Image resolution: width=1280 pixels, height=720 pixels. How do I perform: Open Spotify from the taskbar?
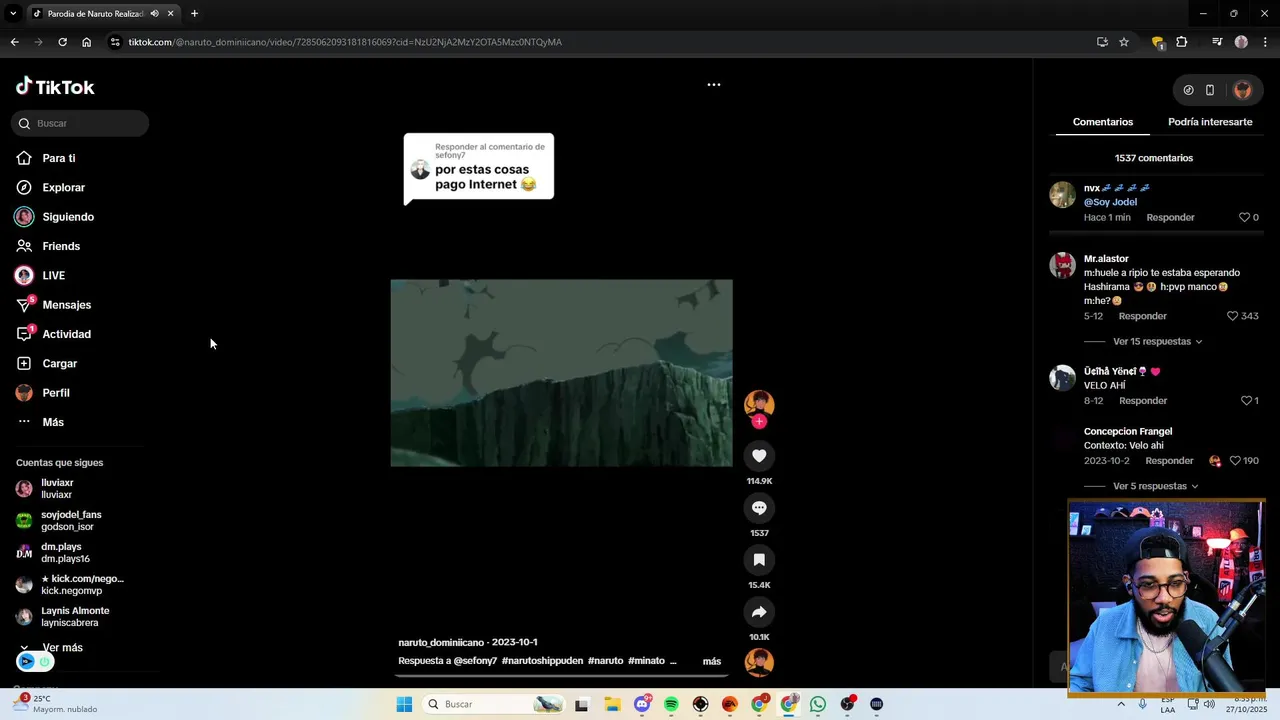pyautogui.click(x=671, y=704)
